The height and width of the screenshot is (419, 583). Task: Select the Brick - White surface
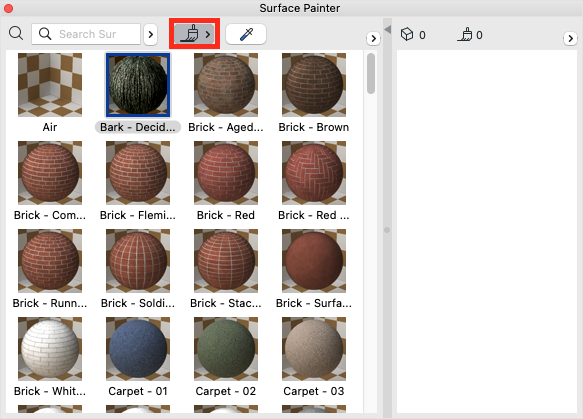coord(50,349)
